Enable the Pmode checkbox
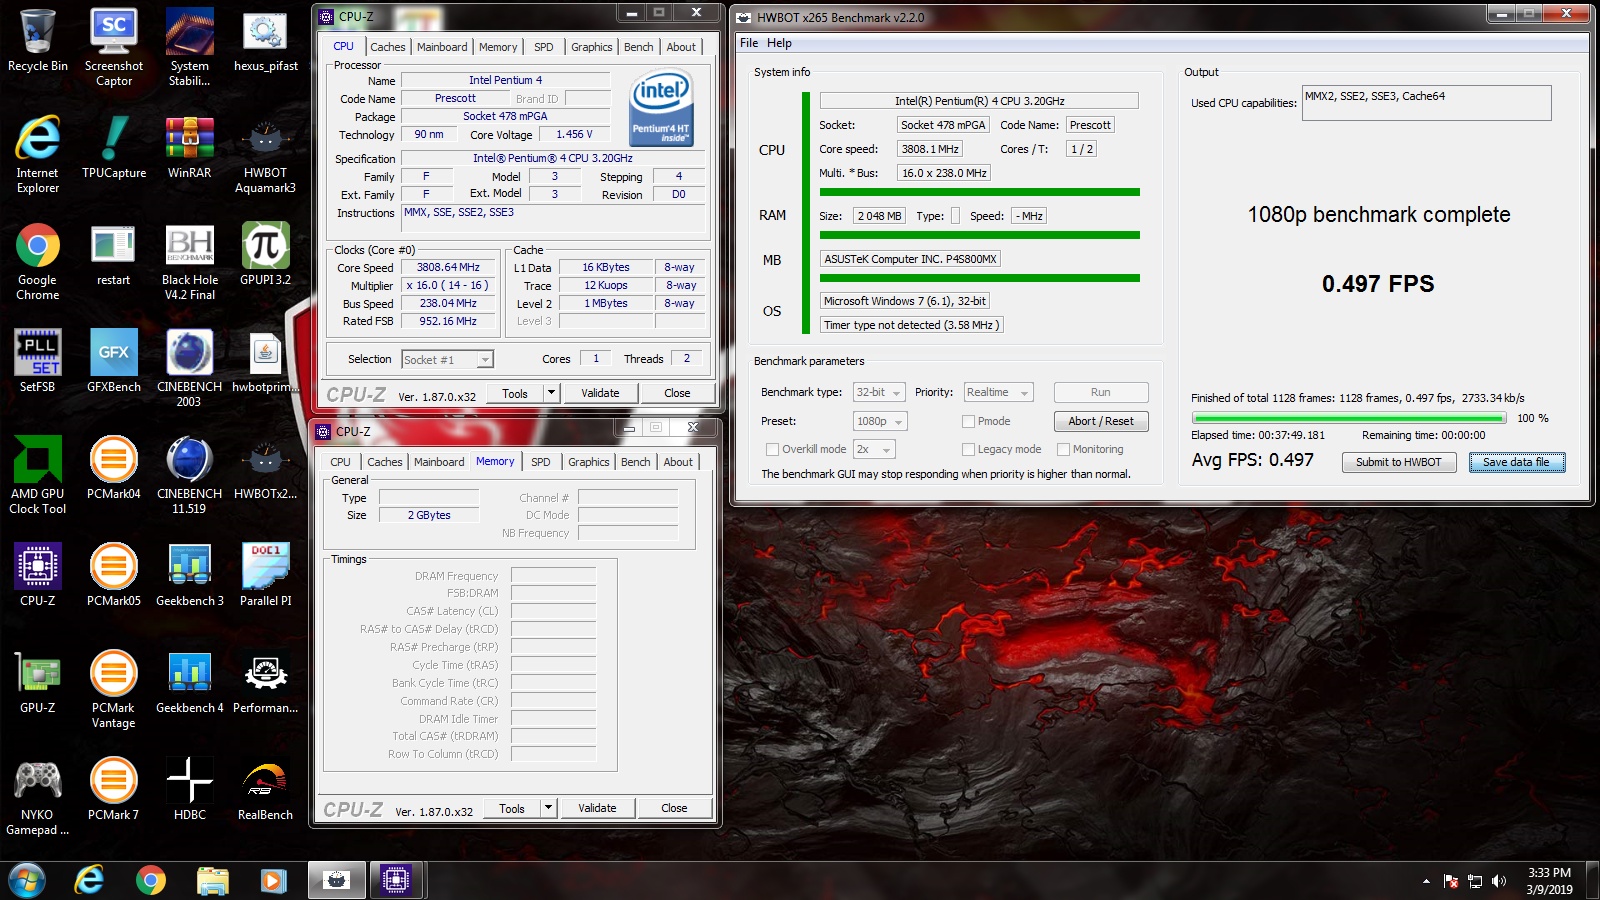The width and height of the screenshot is (1600, 900). [968, 422]
